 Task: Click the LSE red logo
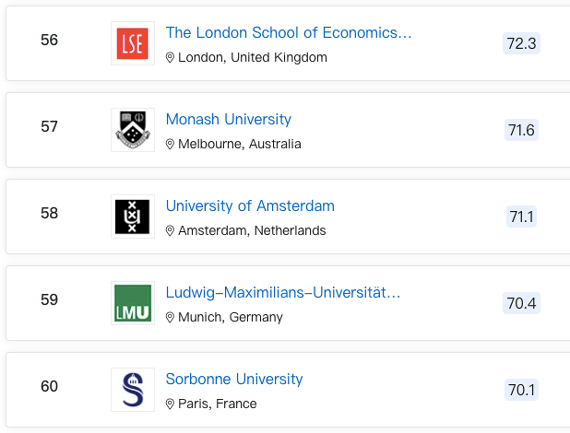(x=133, y=43)
